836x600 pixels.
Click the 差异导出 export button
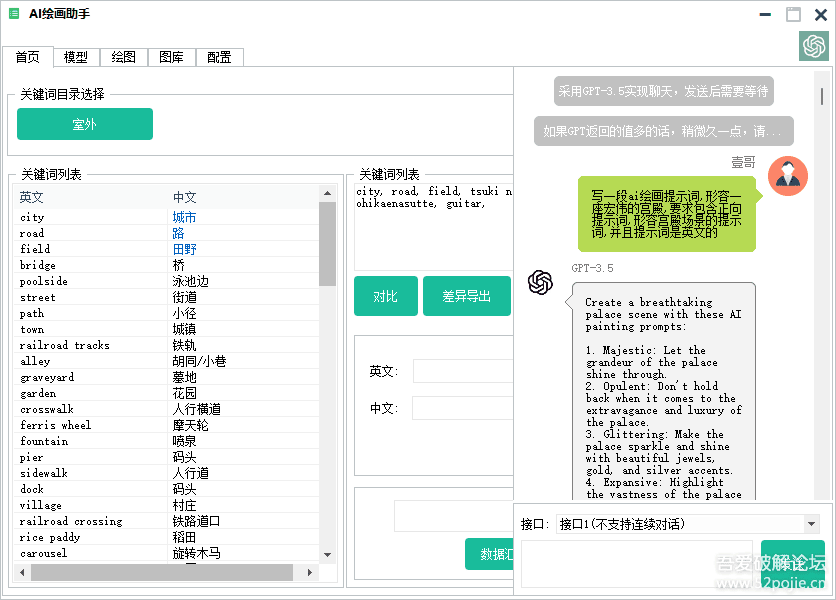coord(466,296)
